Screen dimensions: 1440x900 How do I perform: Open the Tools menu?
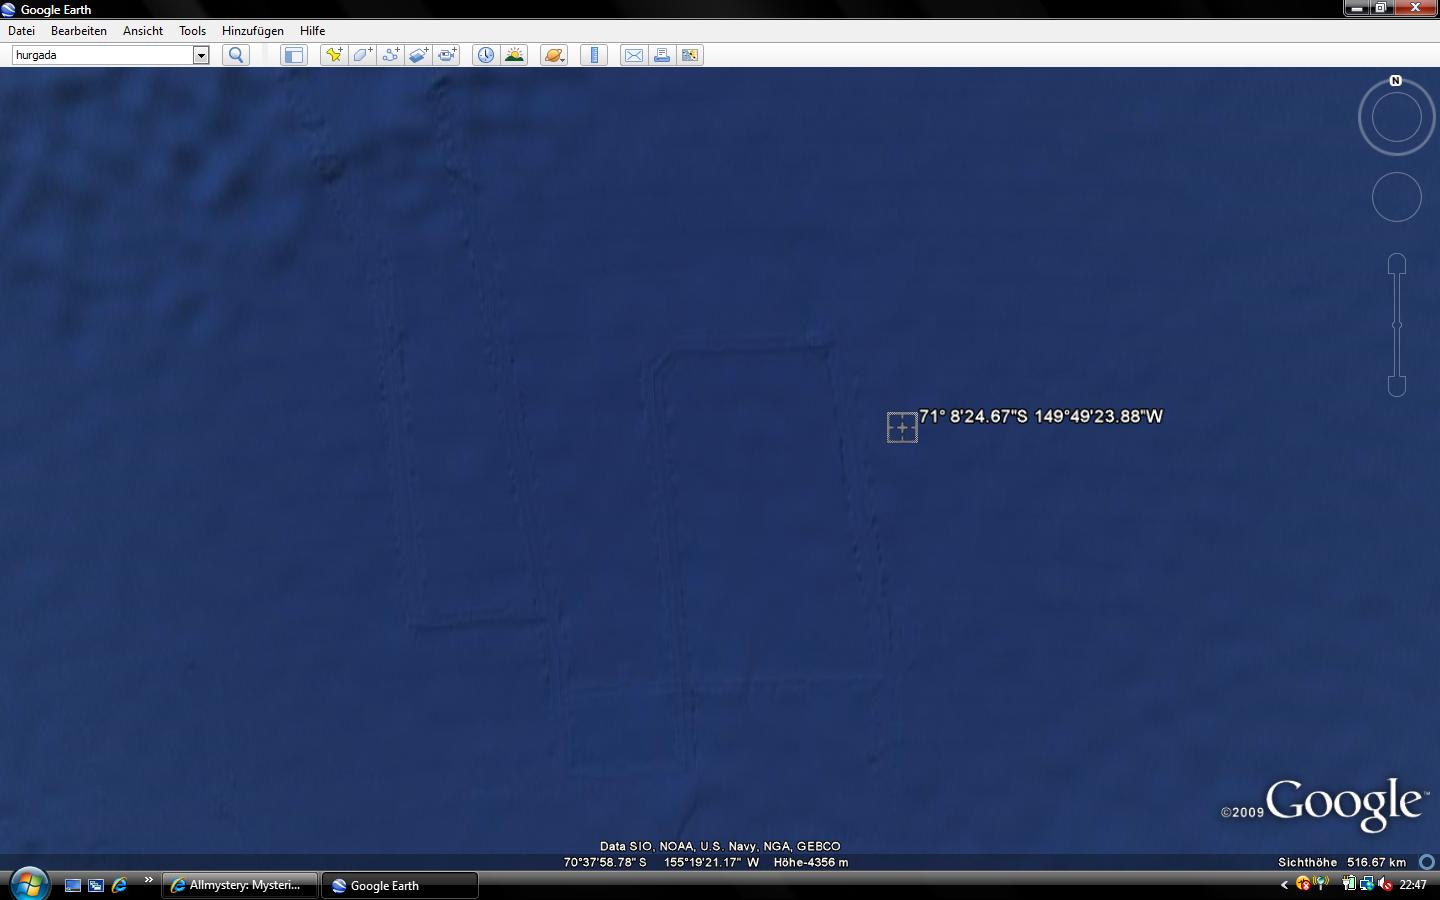(x=192, y=31)
